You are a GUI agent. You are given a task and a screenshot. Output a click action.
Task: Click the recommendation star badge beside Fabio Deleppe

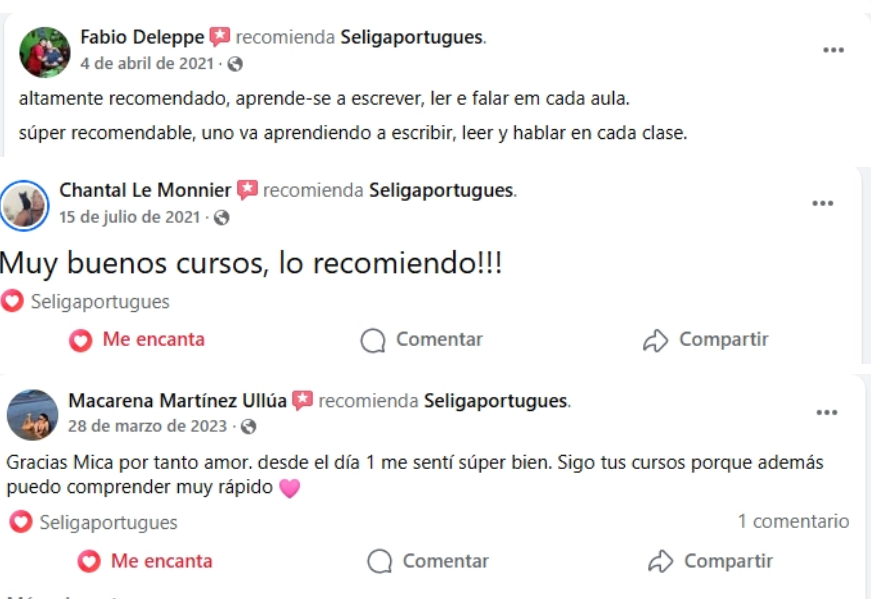(220, 38)
